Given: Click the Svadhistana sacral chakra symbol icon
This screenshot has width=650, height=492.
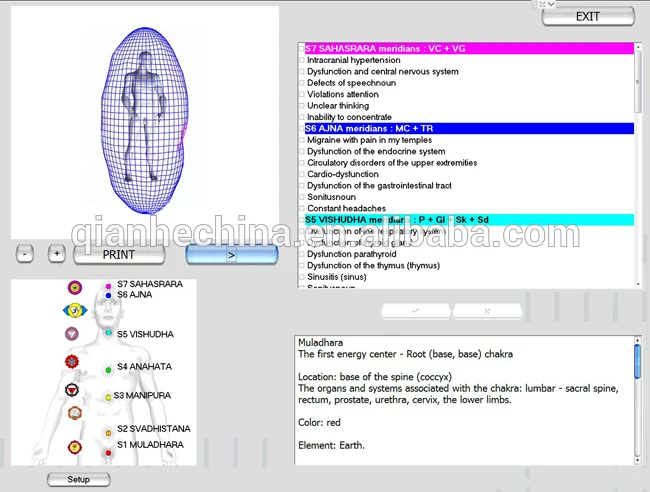Looking at the screenshot, I should tap(75, 413).
